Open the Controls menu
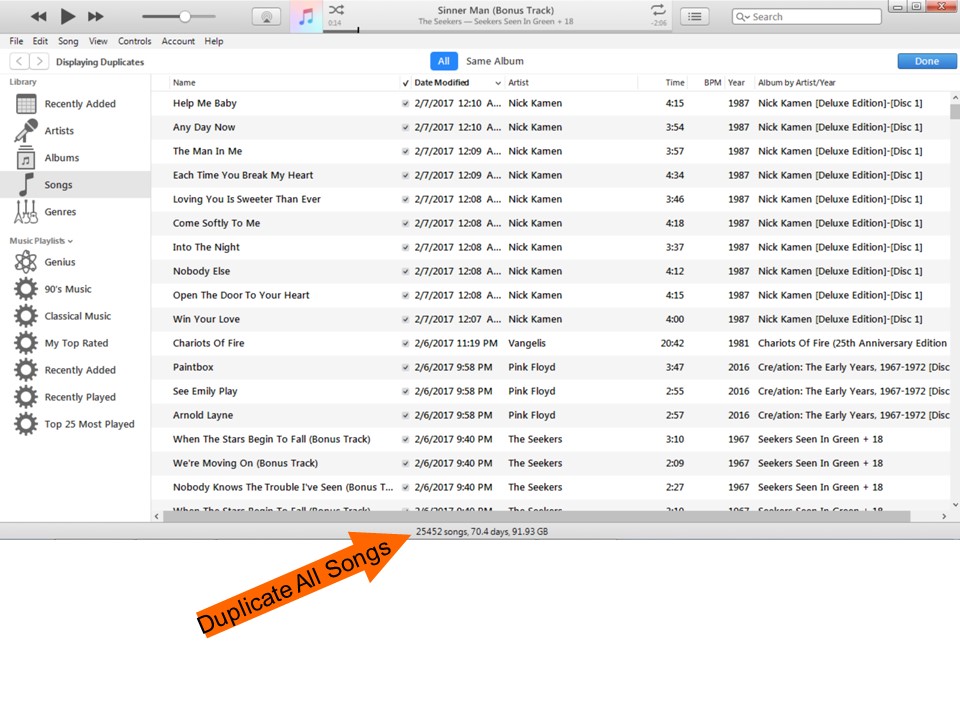 [135, 41]
